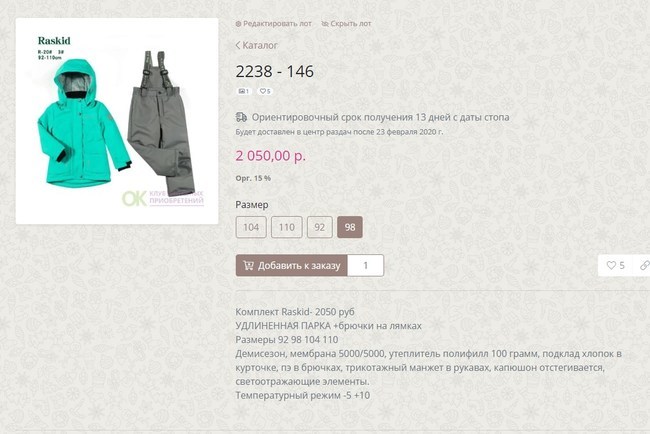Like the lot with heart button at right

tap(615, 265)
